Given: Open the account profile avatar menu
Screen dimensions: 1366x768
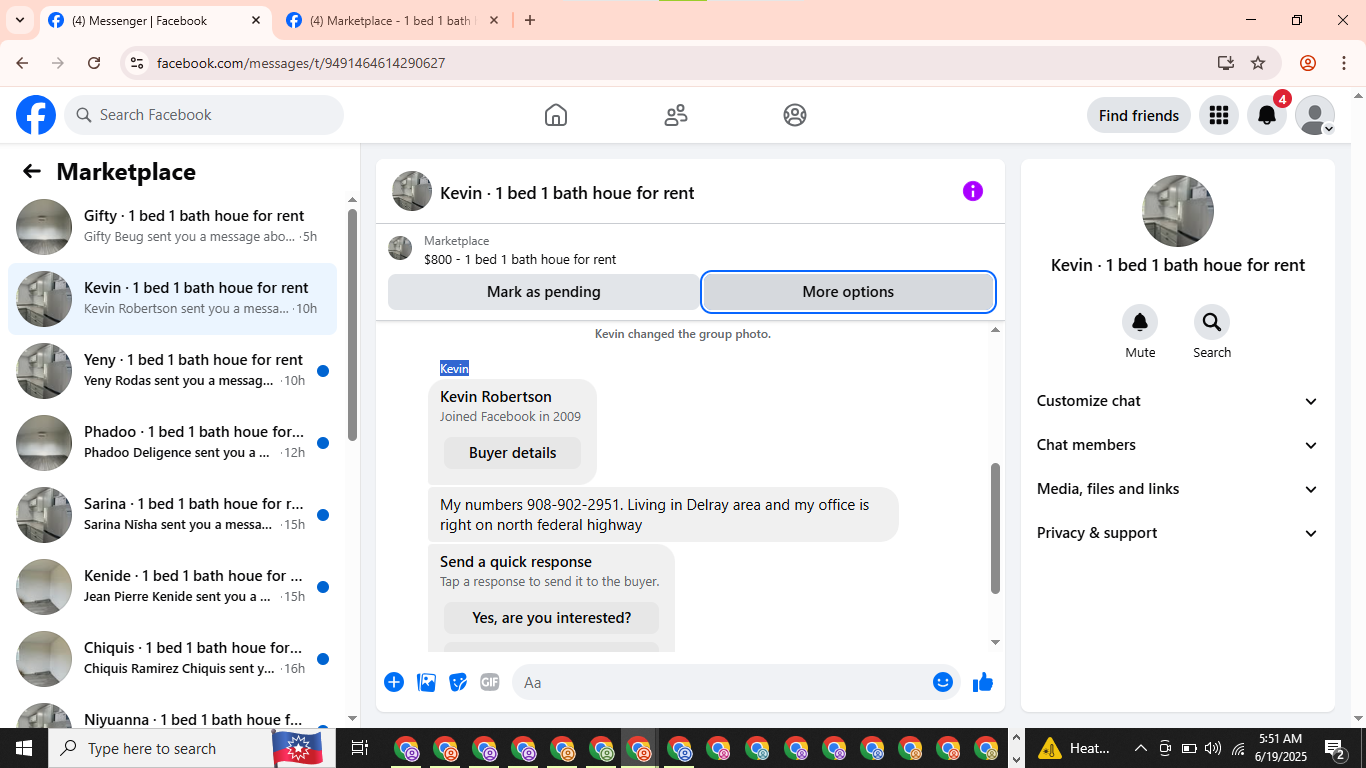Looking at the screenshot, I should 1315,115.
